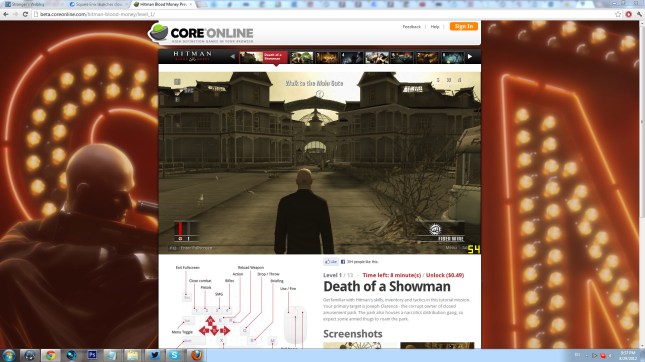Open the Windows Start menu
This screenshot has width=645, height=362.
(9, 355)
